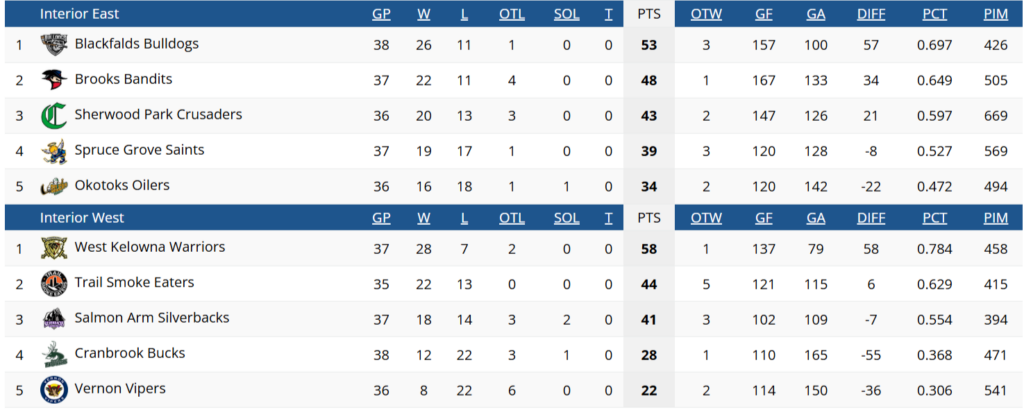Click the West Kelowna Warriors logo
1024x410 pixels.
coord(54,248)
